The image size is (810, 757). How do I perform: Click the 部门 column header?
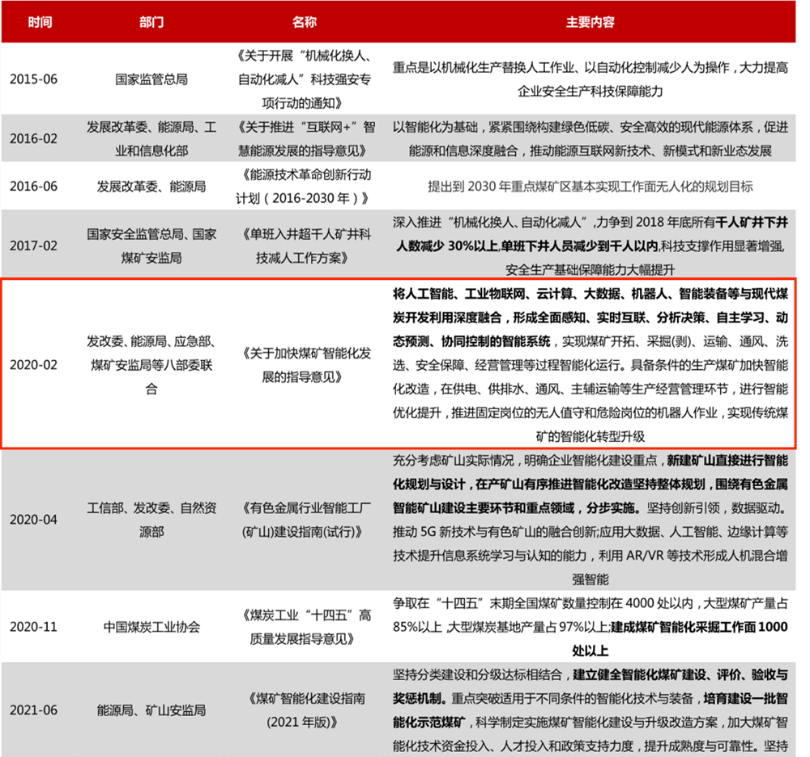pyautogui.click(x=150, y=21)
